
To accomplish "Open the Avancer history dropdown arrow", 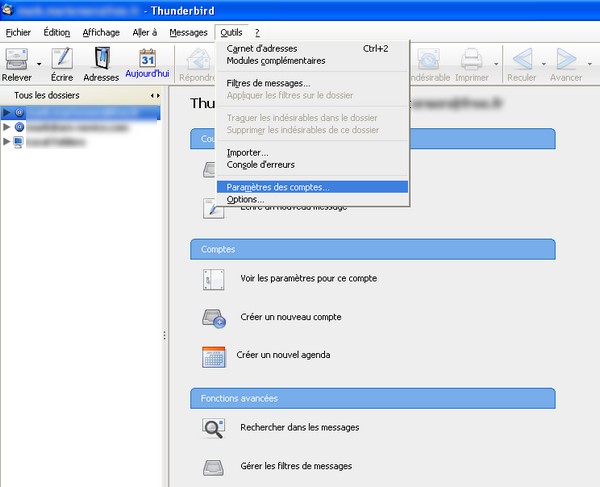I will (x=589, y=64).
